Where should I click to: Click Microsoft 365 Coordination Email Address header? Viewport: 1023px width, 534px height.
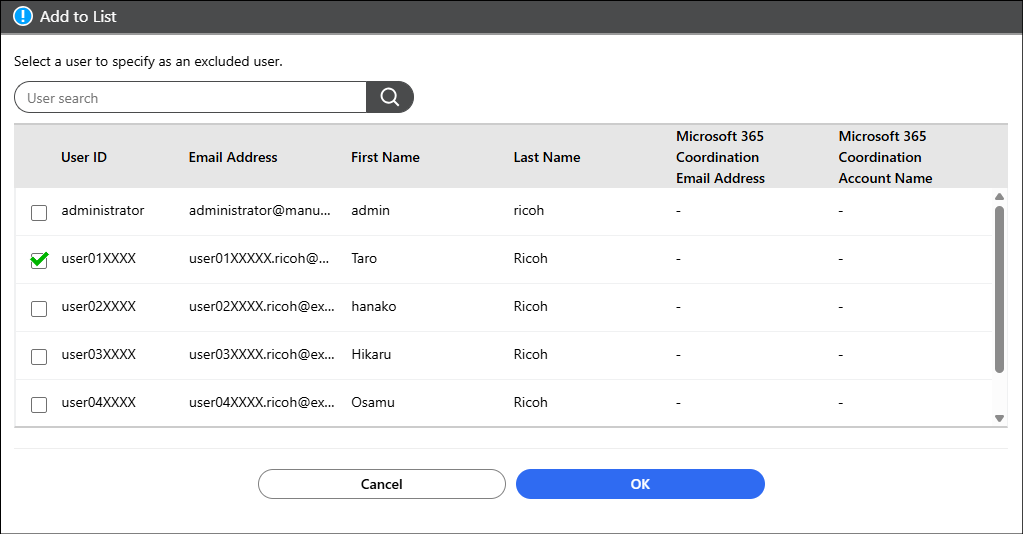[720, 157]
